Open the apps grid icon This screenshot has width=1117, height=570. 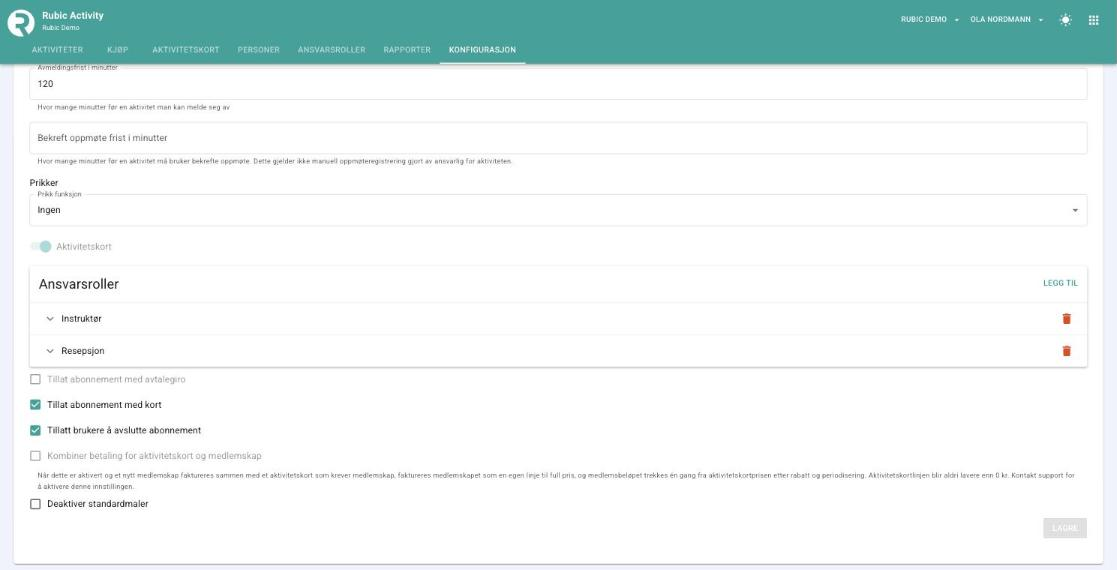(x=1093, y=20)
